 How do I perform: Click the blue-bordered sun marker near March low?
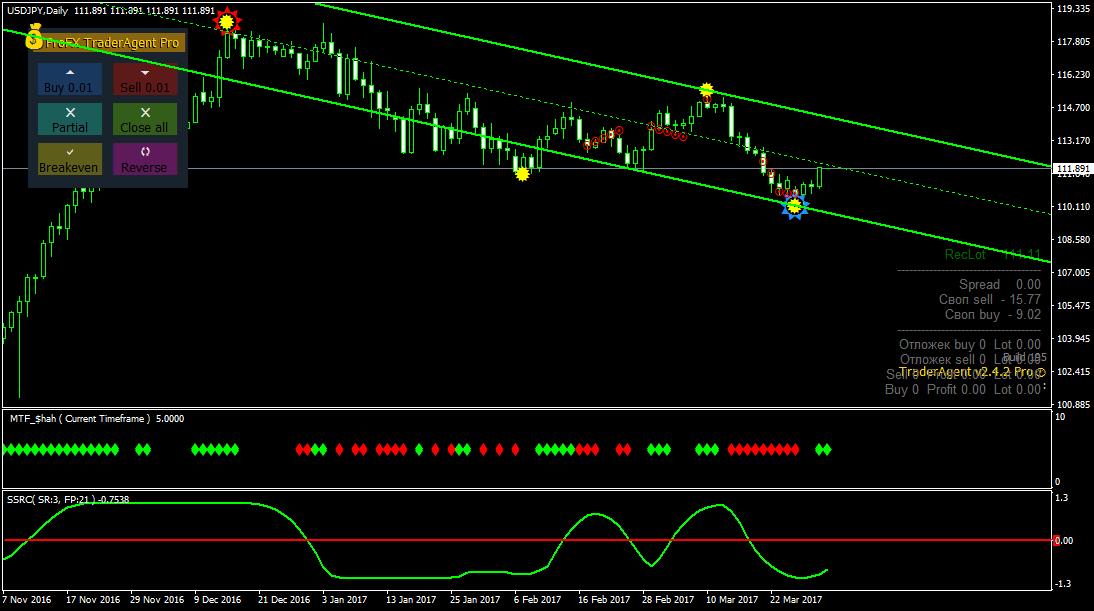pos(794,206)
